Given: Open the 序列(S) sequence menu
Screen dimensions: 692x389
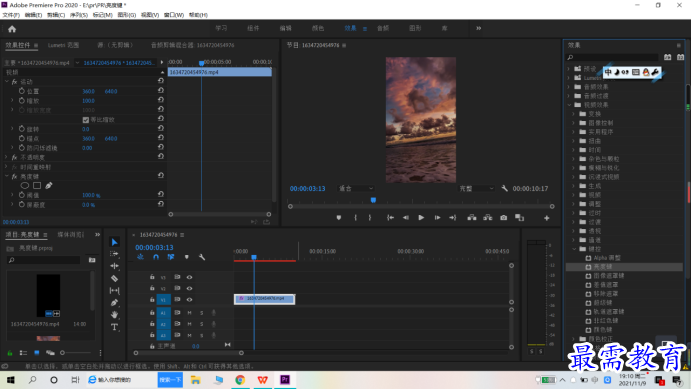Looking at the screenshot, I should [x=79, y=15].
